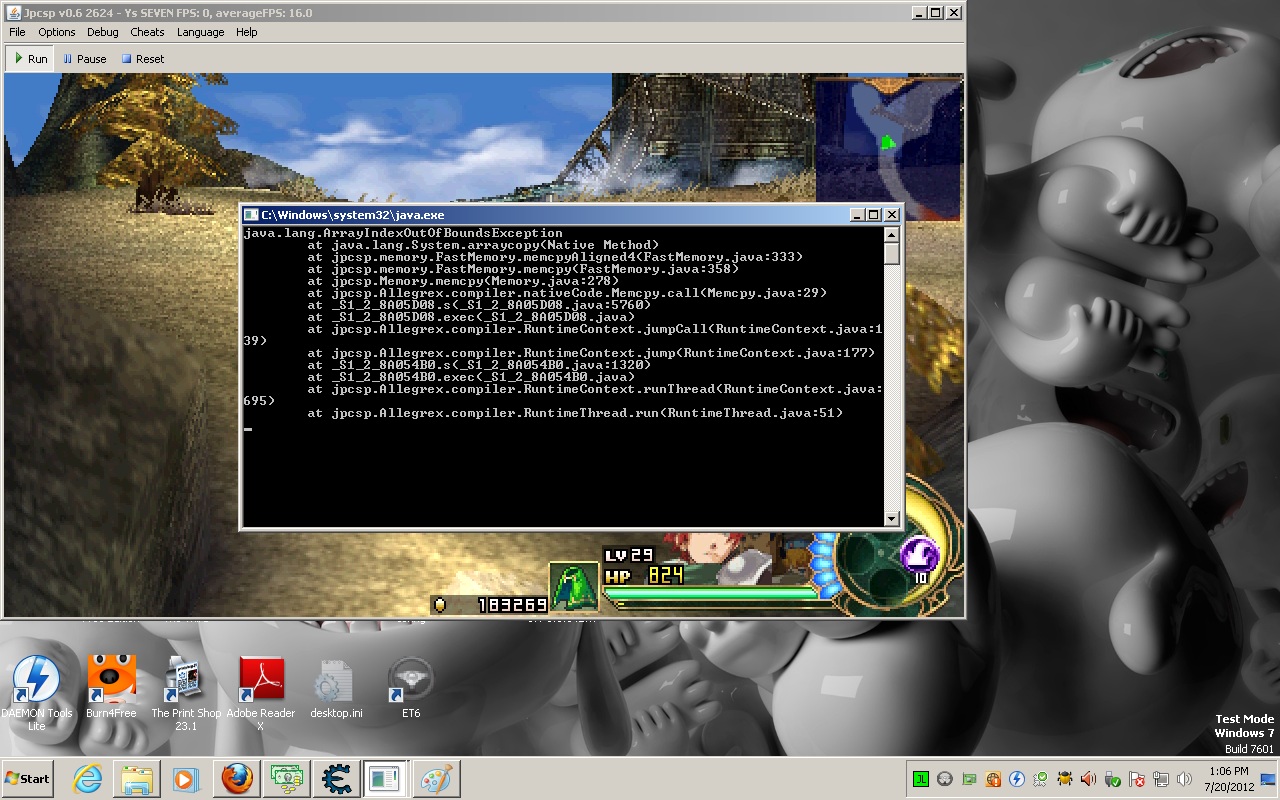Open the Language dropdown menu

(200, 32)
